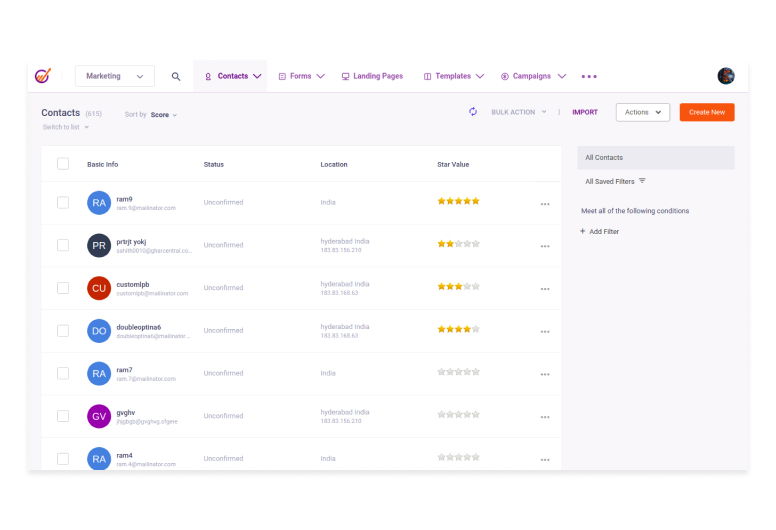Click hyderabad India location for gvghv

[345, 412]
